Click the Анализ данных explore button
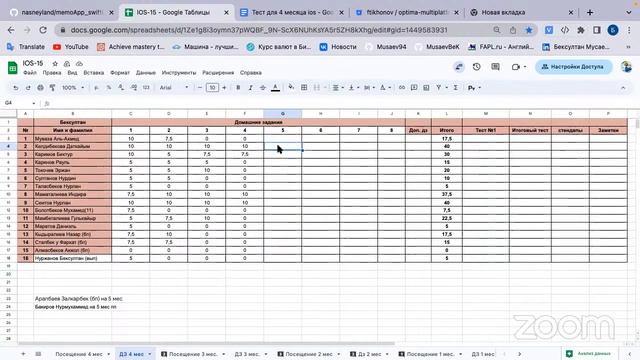Screen dimensions: 640x360 pyautogui.click(x=589, y=353)
